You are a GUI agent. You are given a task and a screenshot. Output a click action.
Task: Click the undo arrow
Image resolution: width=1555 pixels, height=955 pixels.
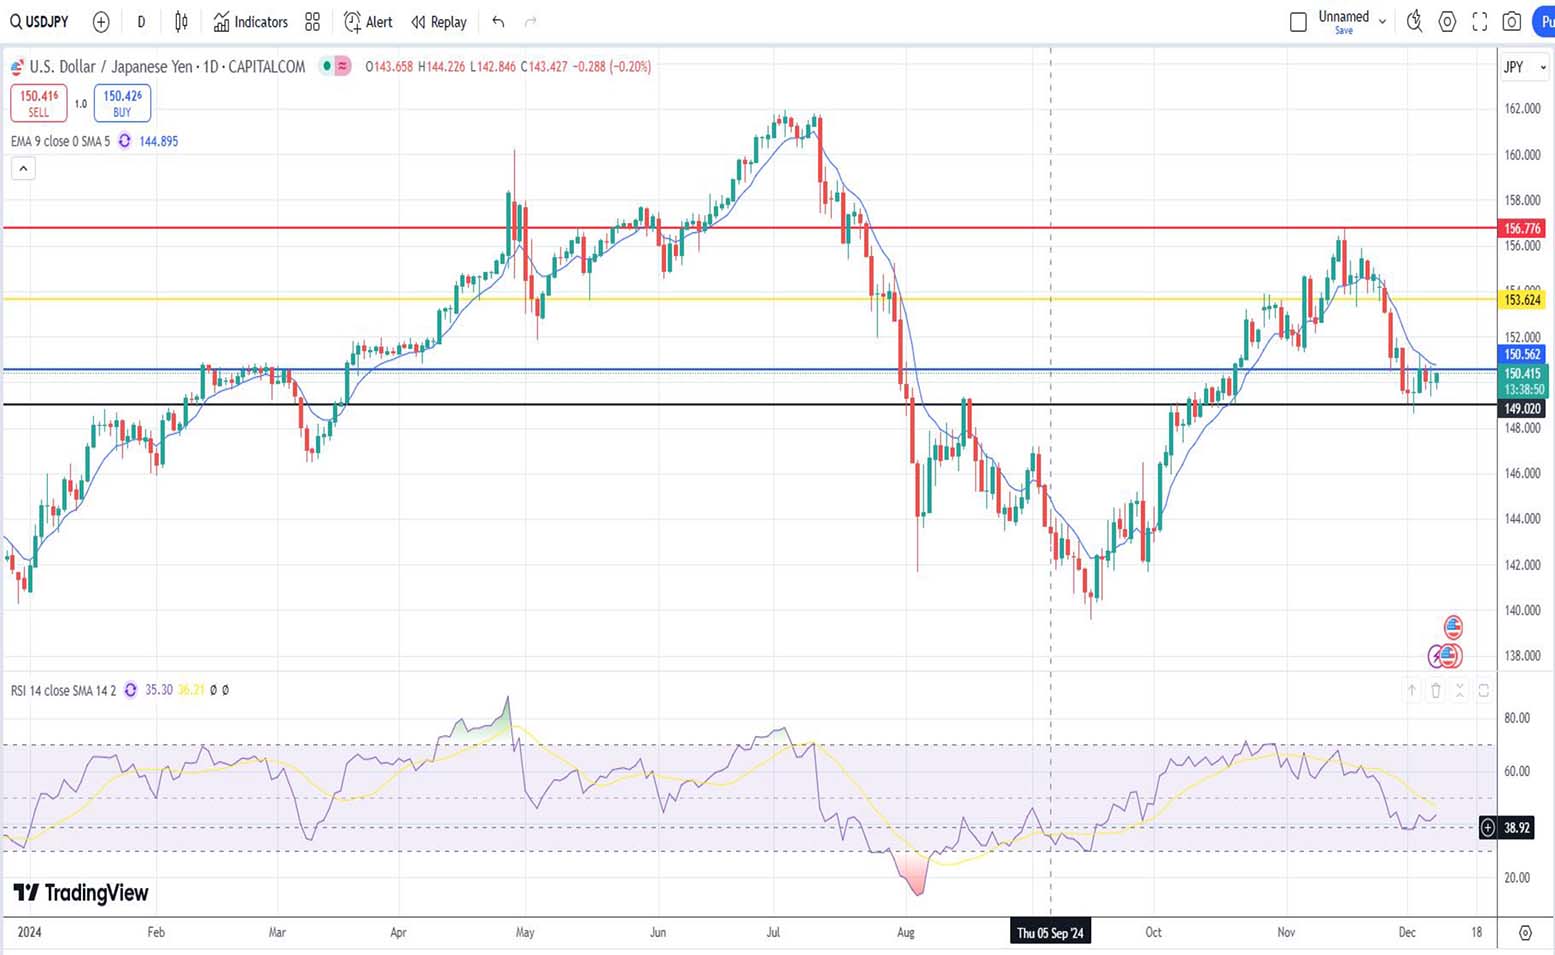coord(498,22)
